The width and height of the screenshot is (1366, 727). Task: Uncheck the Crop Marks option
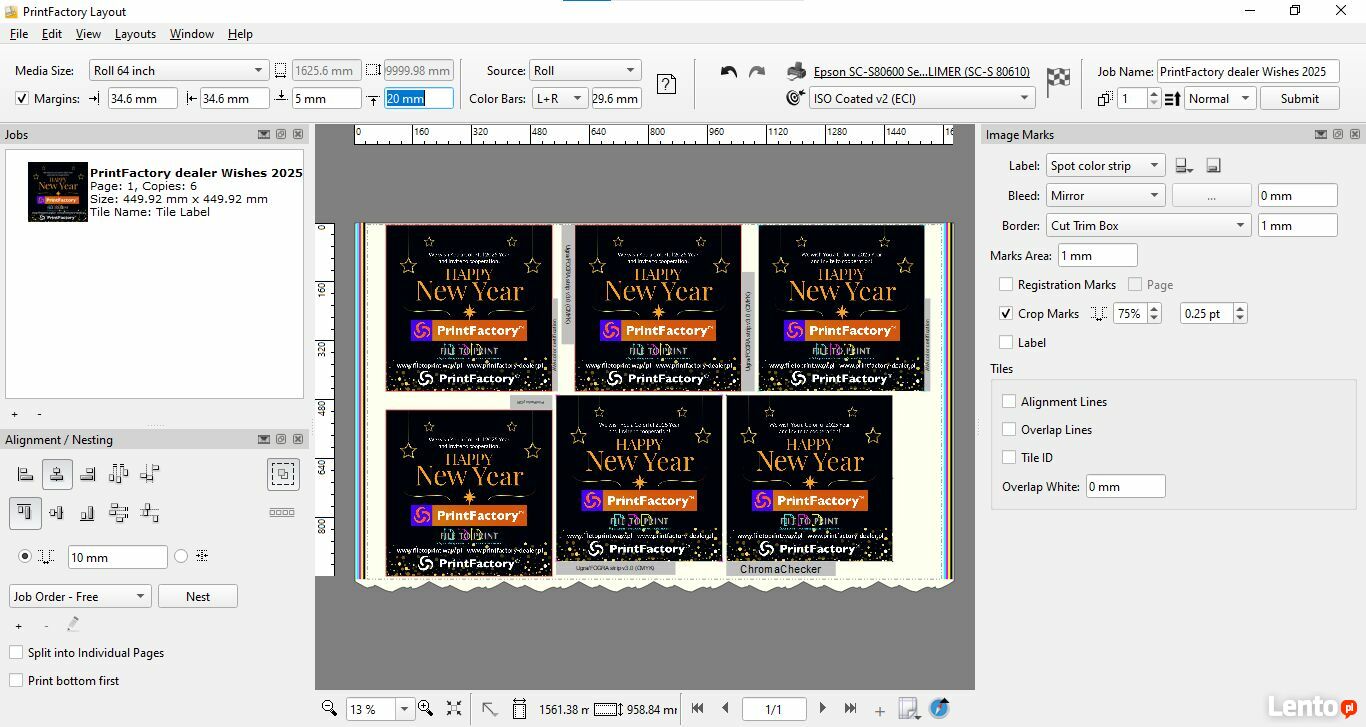[1007, 314]
